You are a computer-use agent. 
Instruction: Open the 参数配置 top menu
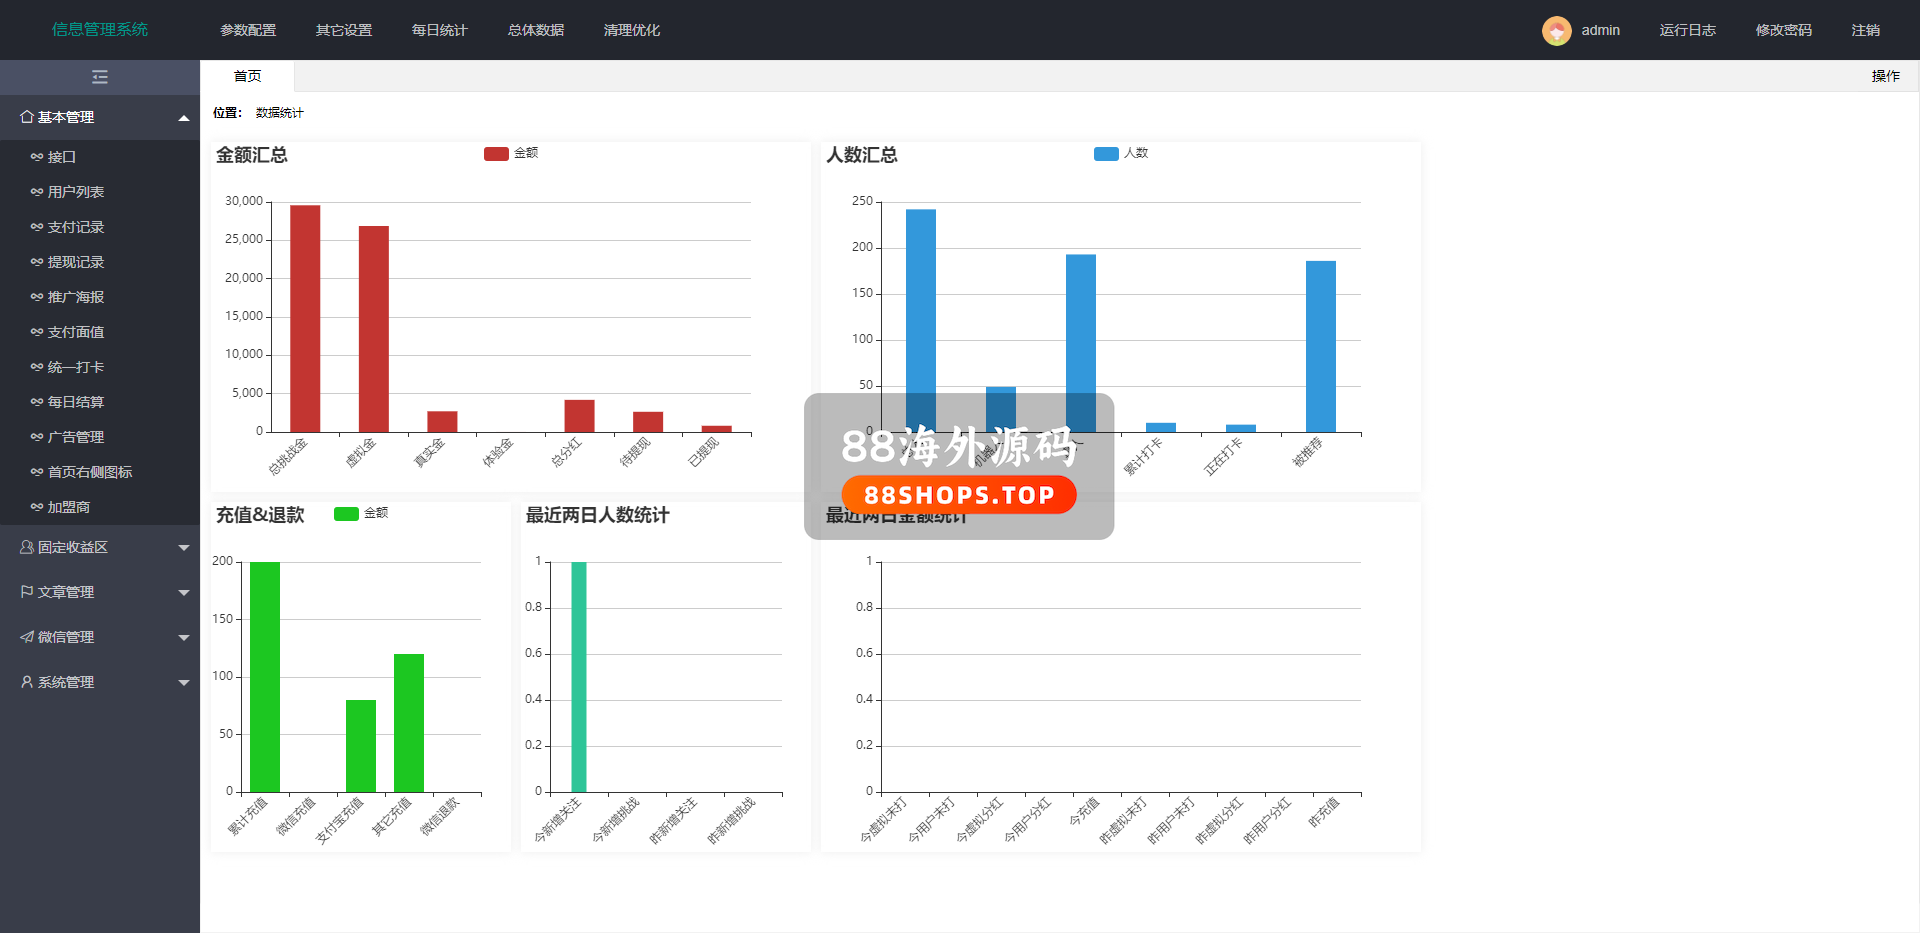pyautogui.click(x=248, y=30)
